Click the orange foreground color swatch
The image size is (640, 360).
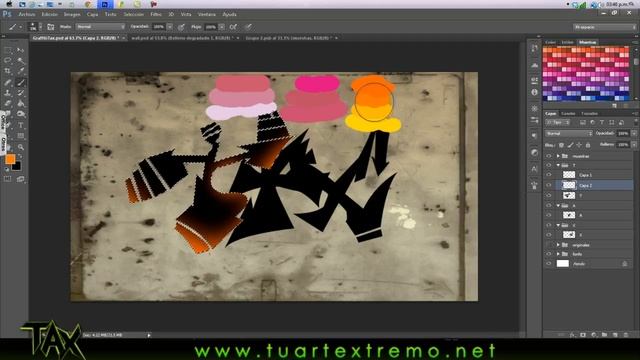[x=10, y=159]
